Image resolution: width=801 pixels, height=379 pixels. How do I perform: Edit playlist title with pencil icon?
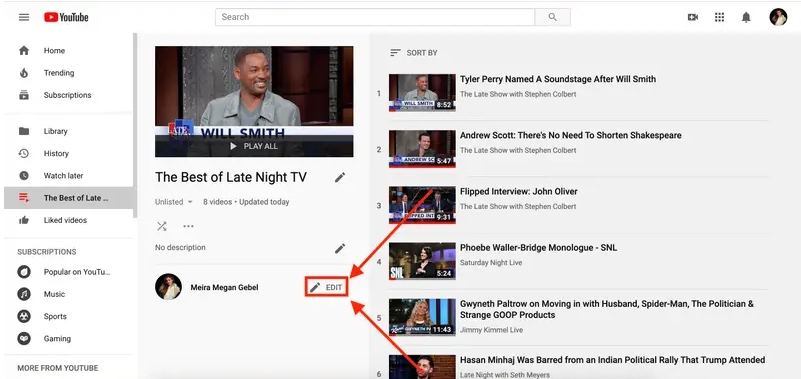340,177
